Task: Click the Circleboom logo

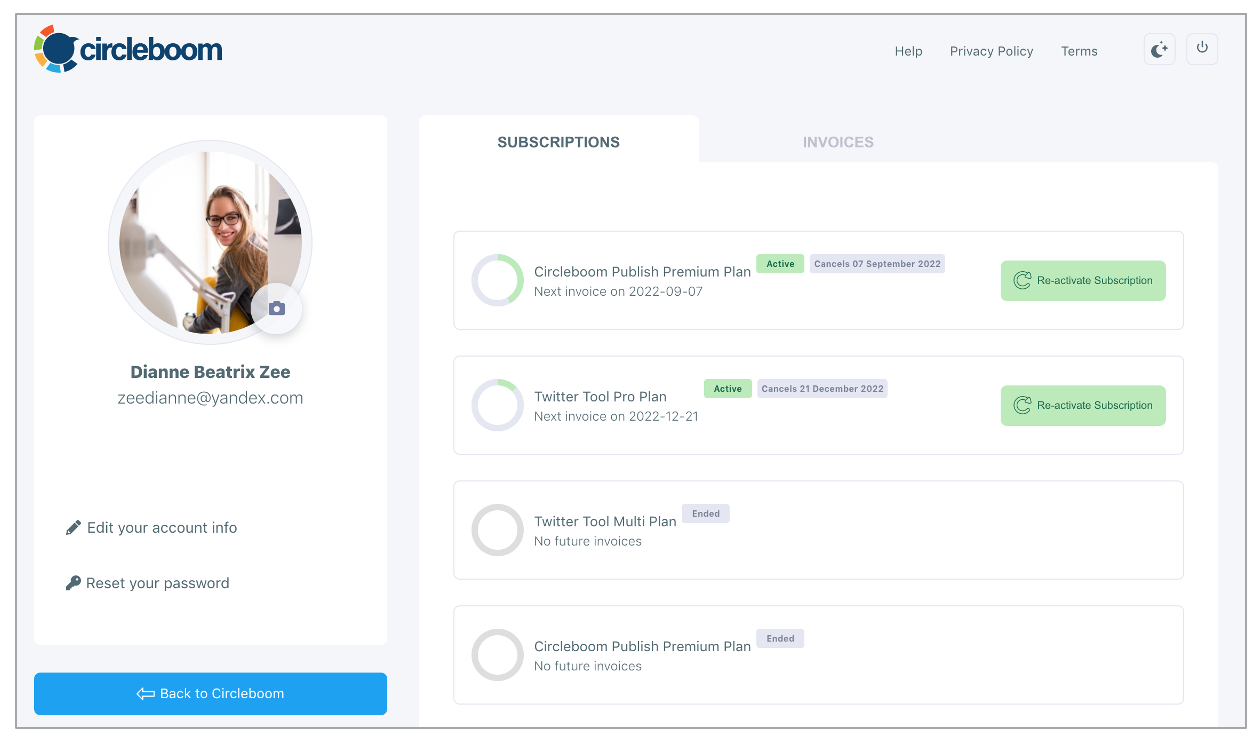Action: pyautogui.click(x=128, y=49)
